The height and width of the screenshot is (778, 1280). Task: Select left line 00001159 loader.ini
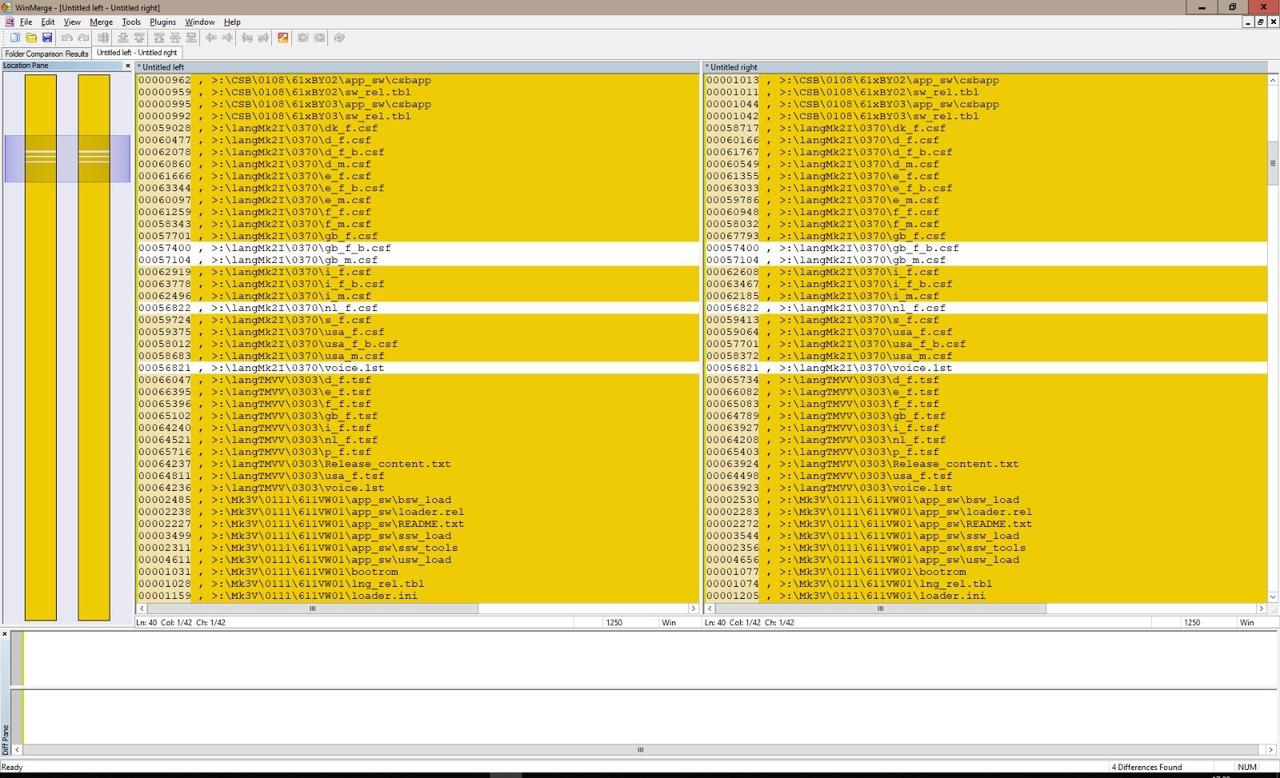417,596
